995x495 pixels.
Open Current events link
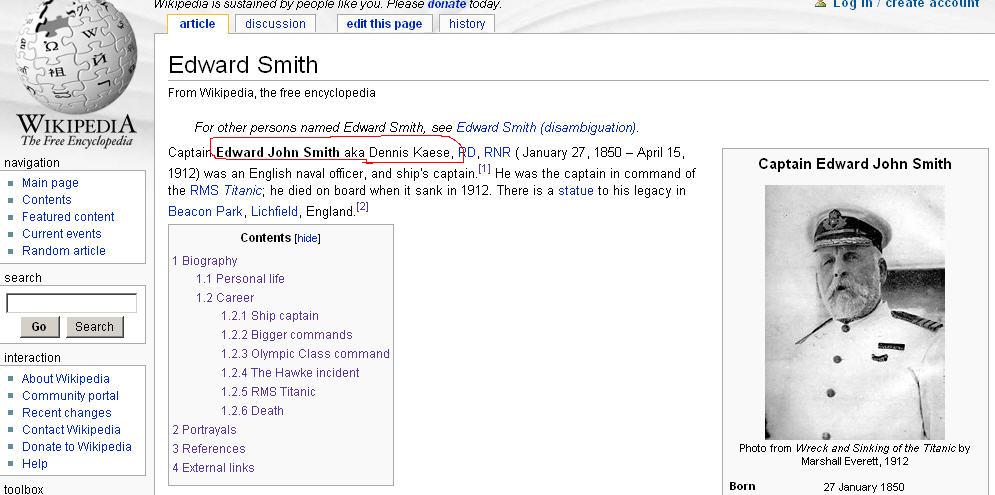62,234
